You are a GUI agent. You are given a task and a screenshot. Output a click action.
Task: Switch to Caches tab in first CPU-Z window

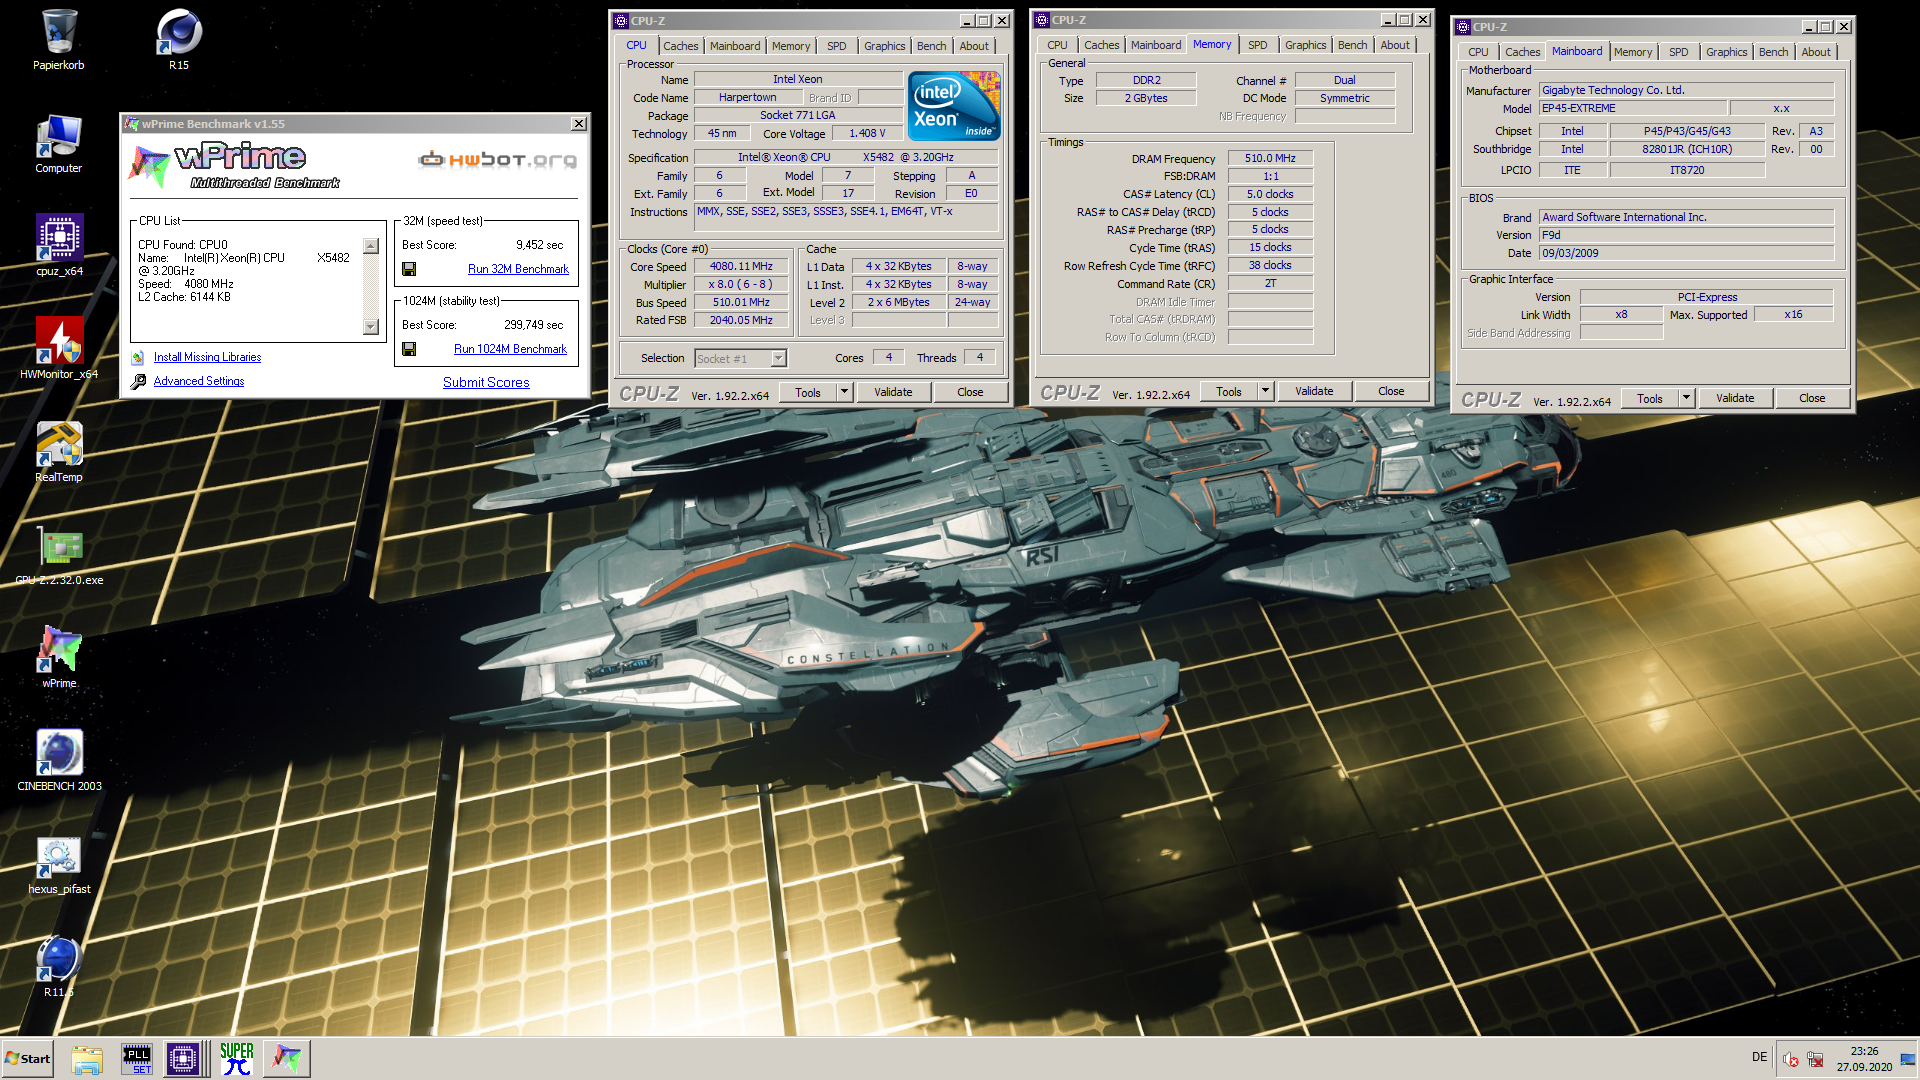point(681,46)
